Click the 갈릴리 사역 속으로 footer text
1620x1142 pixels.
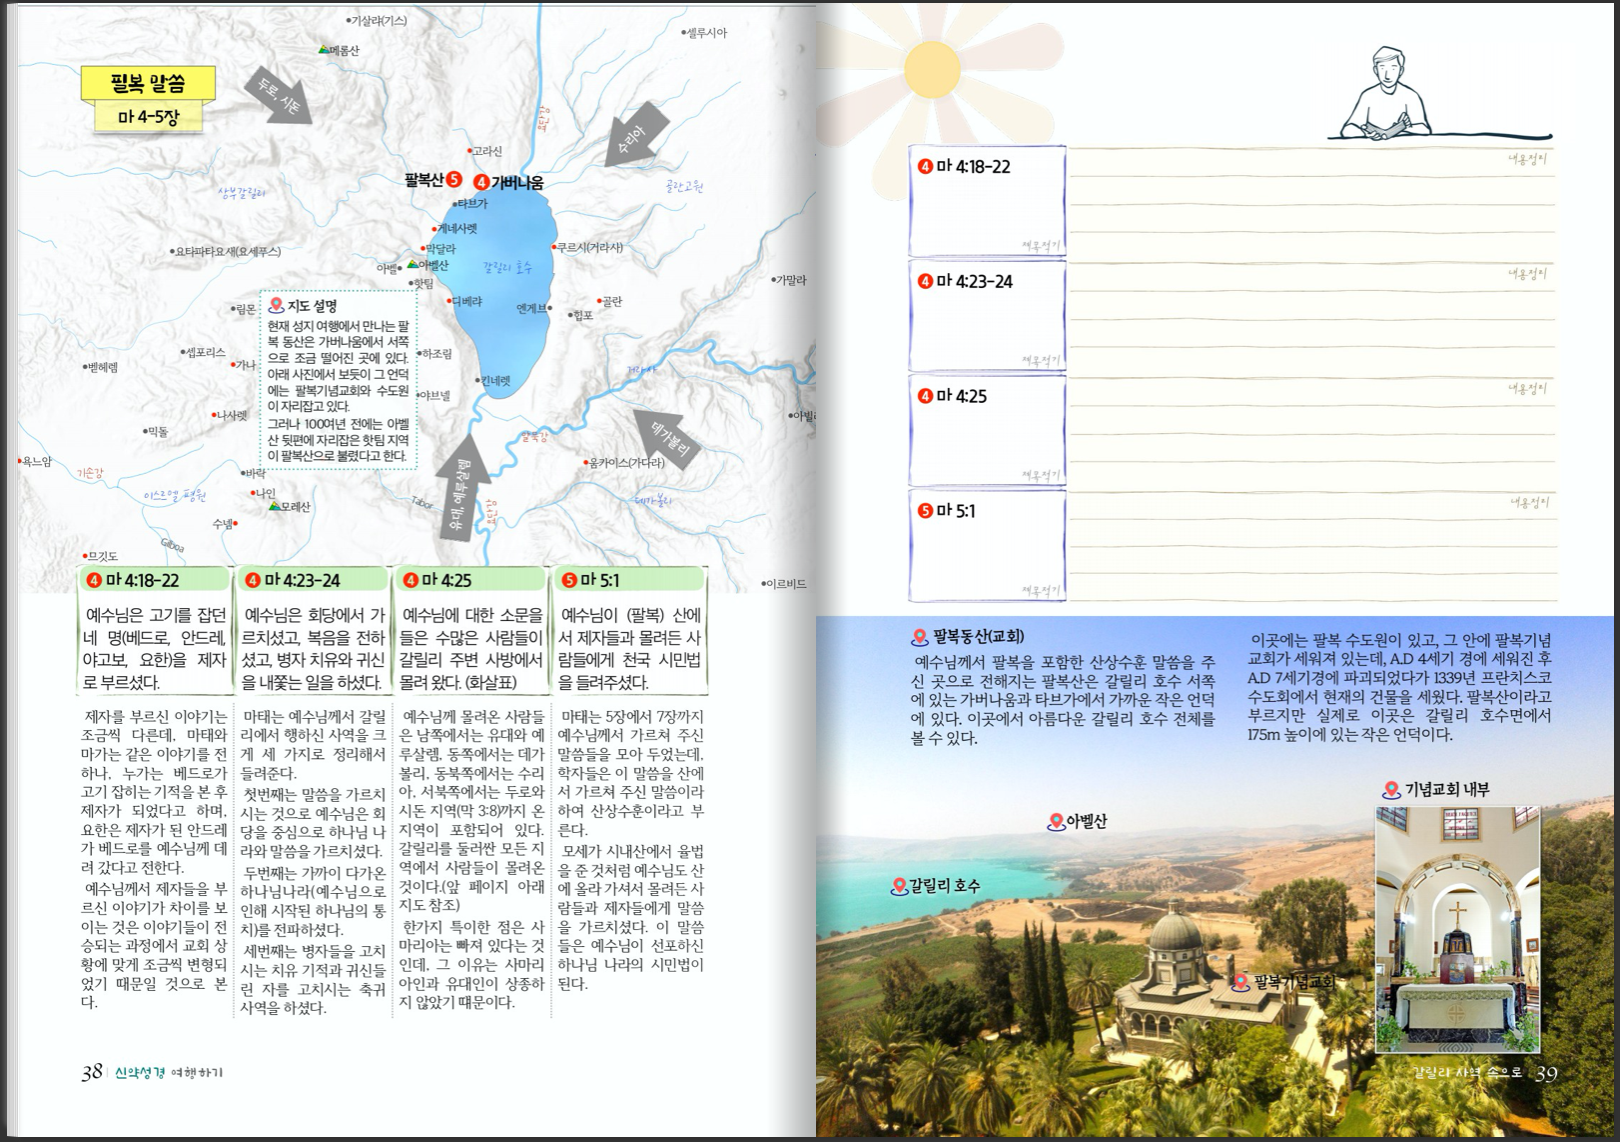pyautogui.click(x=1467, y=1073)
